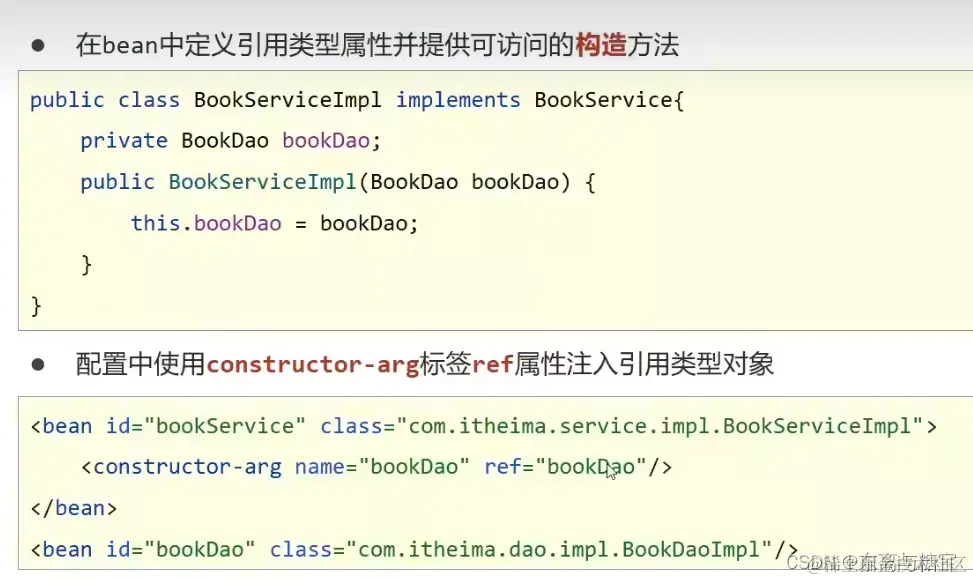Click "BookService{" at the end of the class declaration

[609, 100]
